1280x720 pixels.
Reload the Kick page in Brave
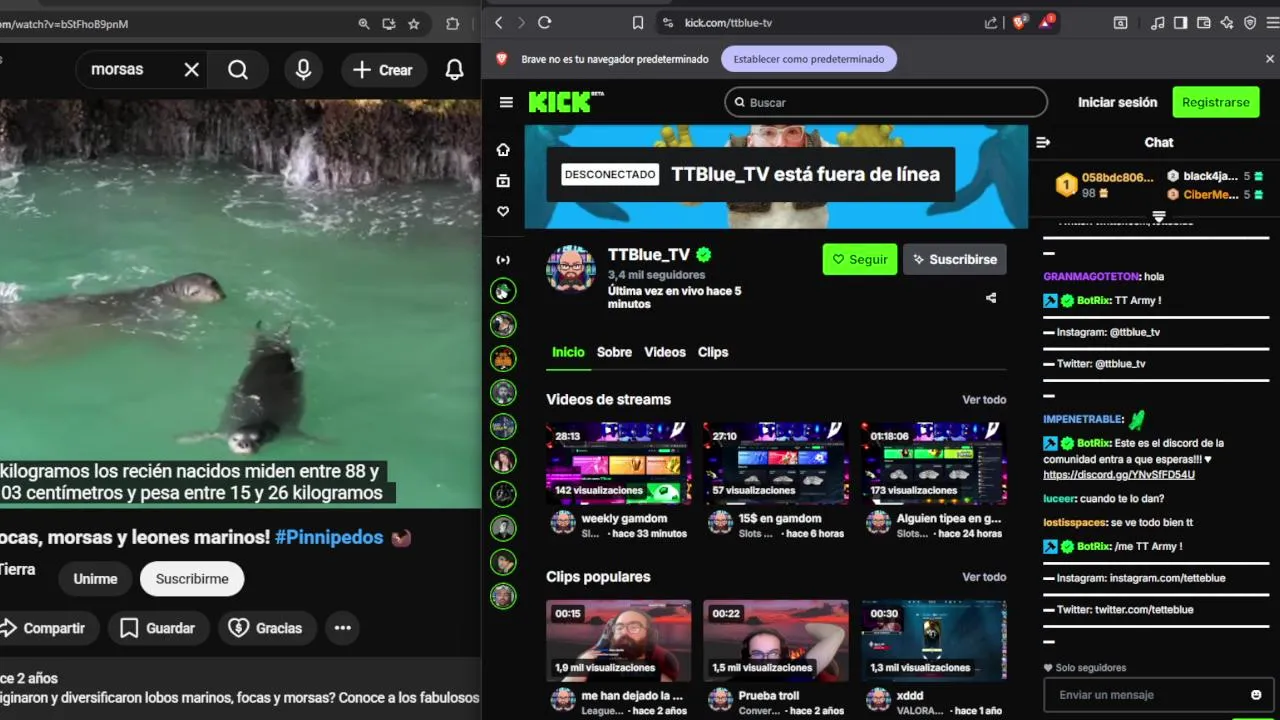(x=545, y=23)
